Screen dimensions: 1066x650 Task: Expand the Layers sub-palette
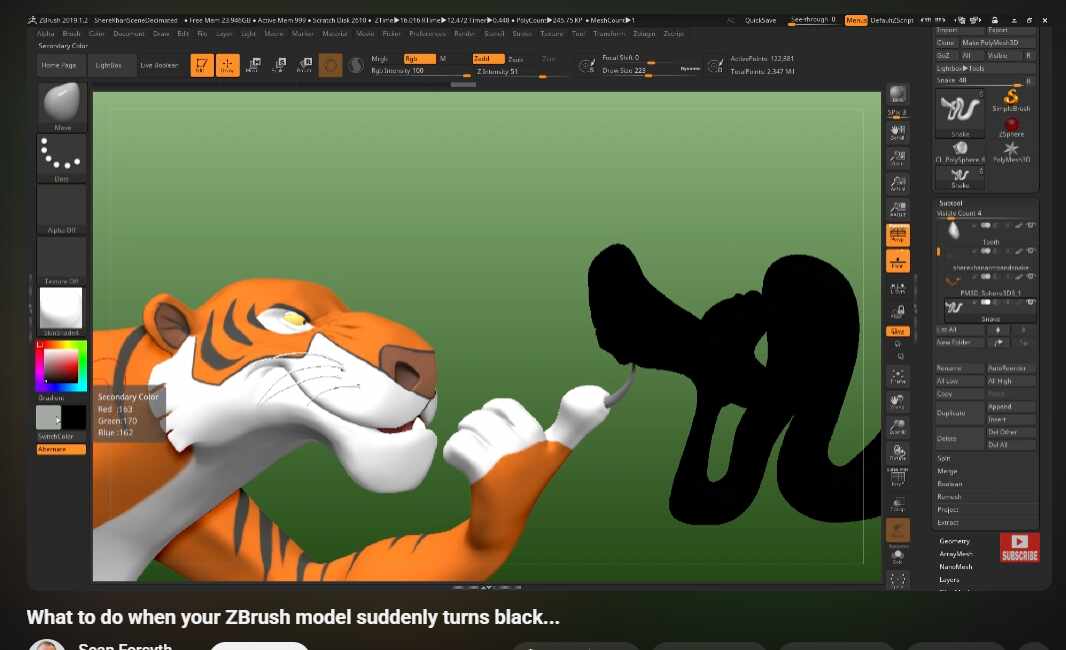949,580
